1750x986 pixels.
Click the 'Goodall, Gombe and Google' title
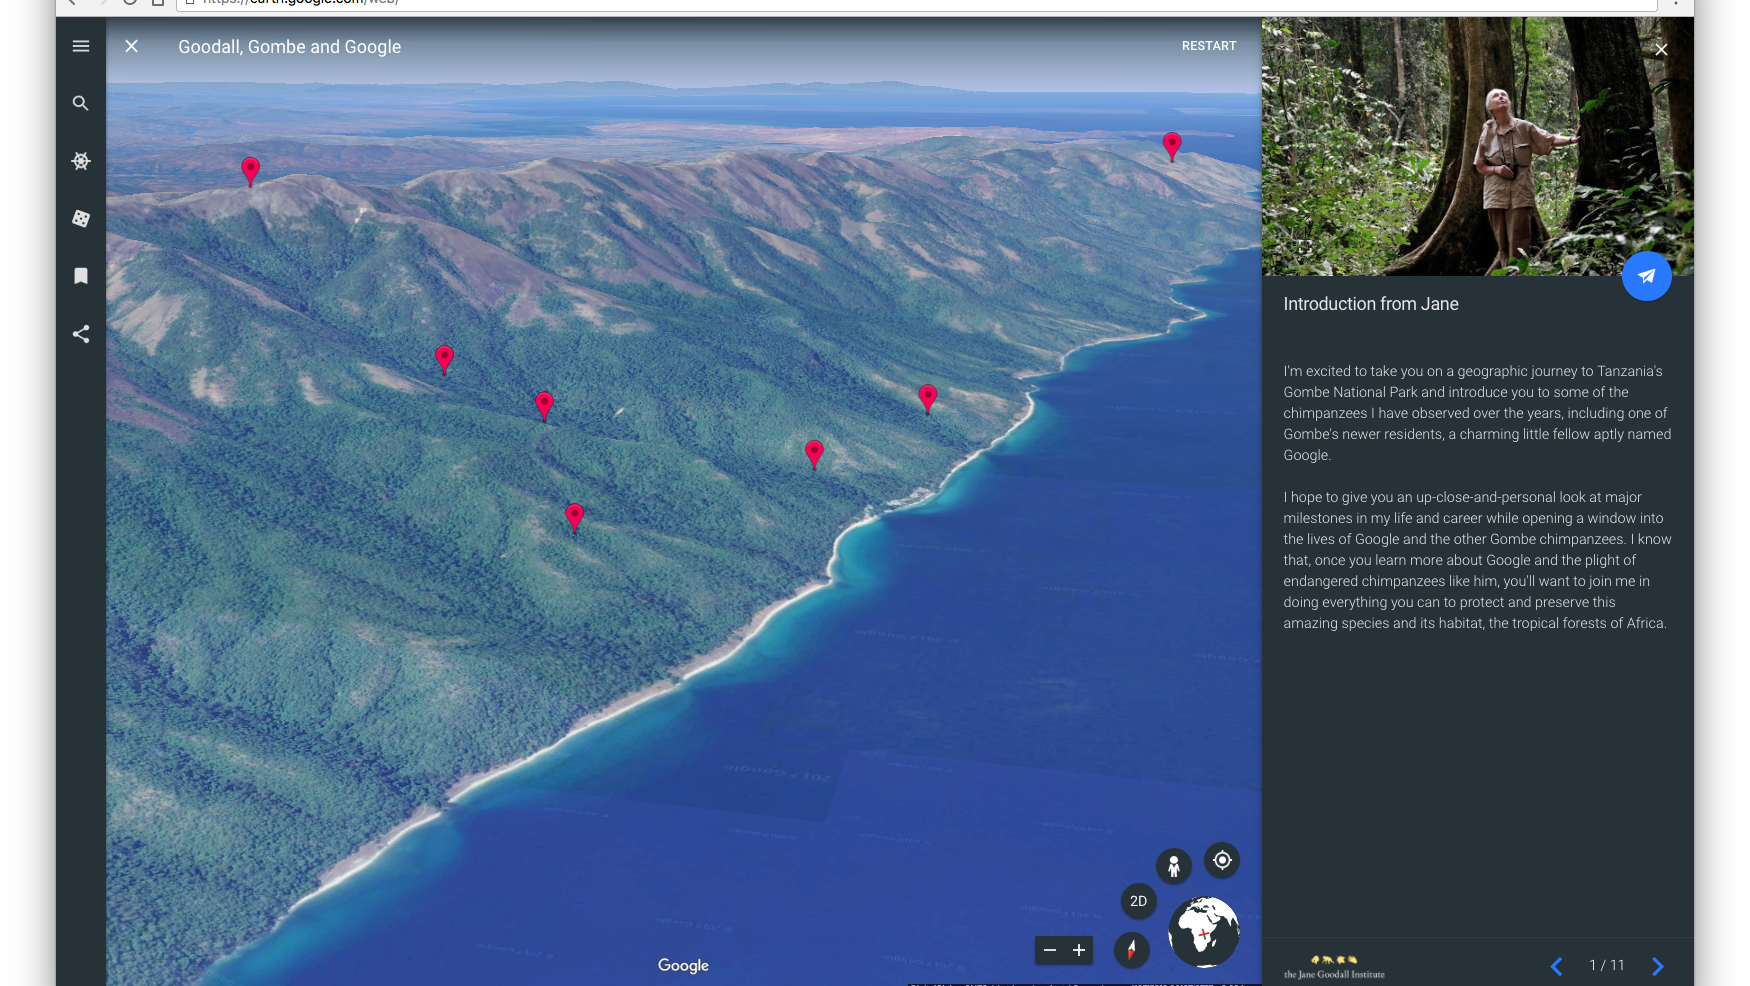(x=289, y=47)
